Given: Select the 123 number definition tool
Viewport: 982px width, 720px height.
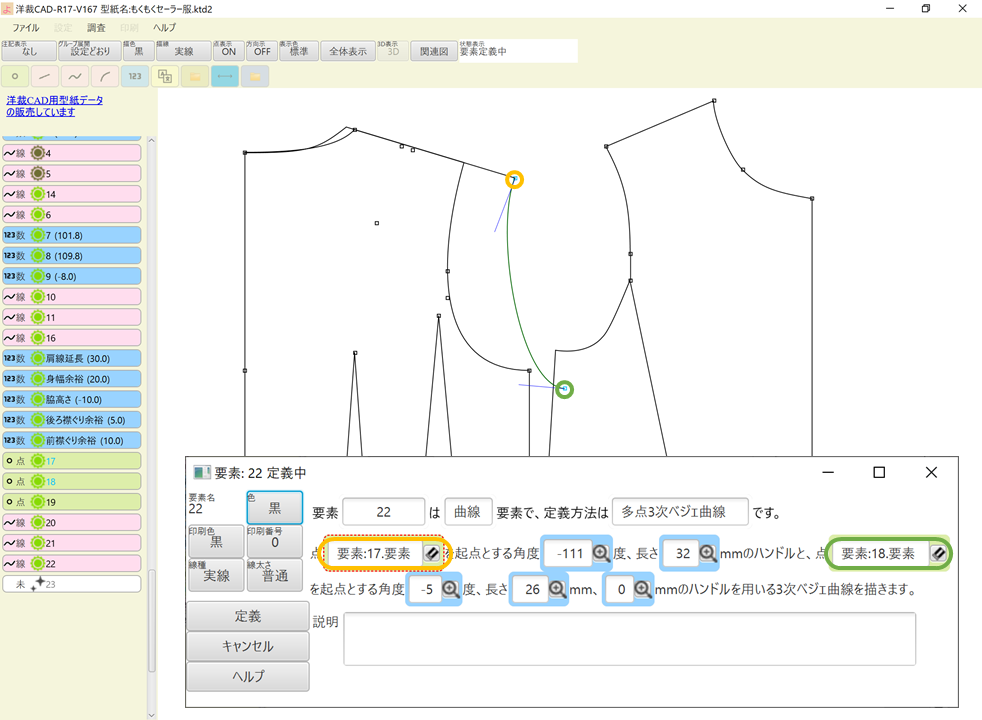Looking at the screenshot, I should [133, 76].
